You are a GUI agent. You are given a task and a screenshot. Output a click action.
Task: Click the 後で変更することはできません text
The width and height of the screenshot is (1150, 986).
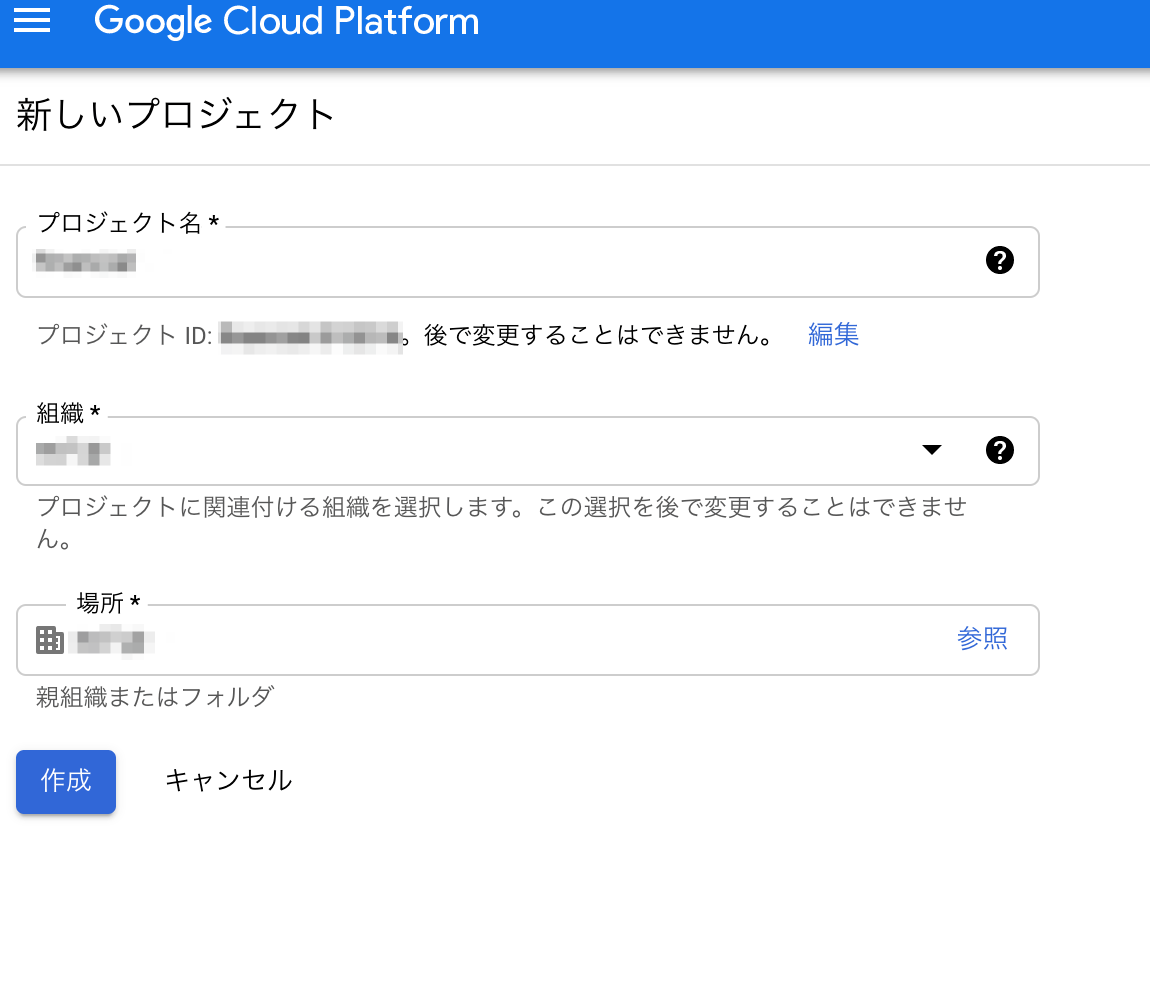tap(598, 335)
